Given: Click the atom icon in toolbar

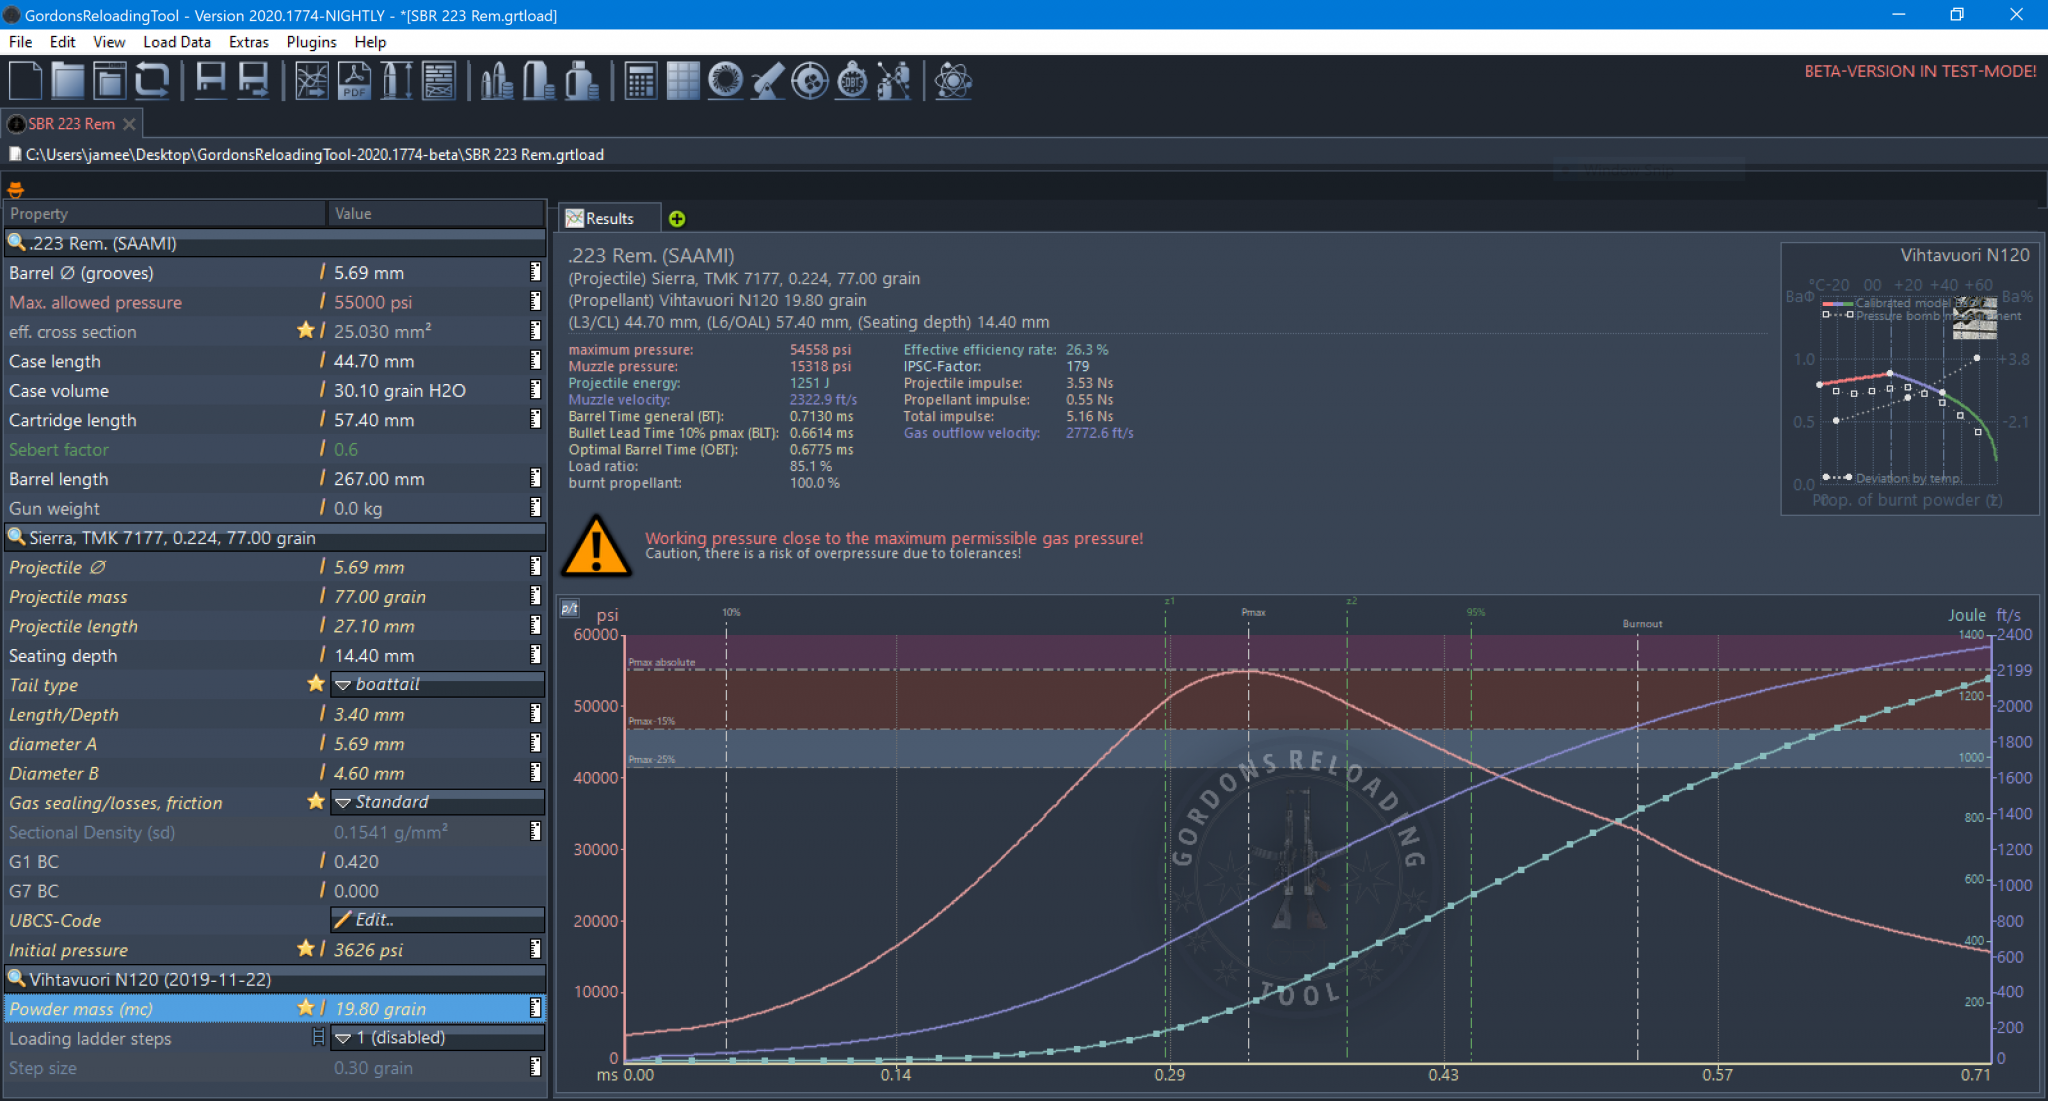Looking at the screenshot, I should [x=953, y=81].
